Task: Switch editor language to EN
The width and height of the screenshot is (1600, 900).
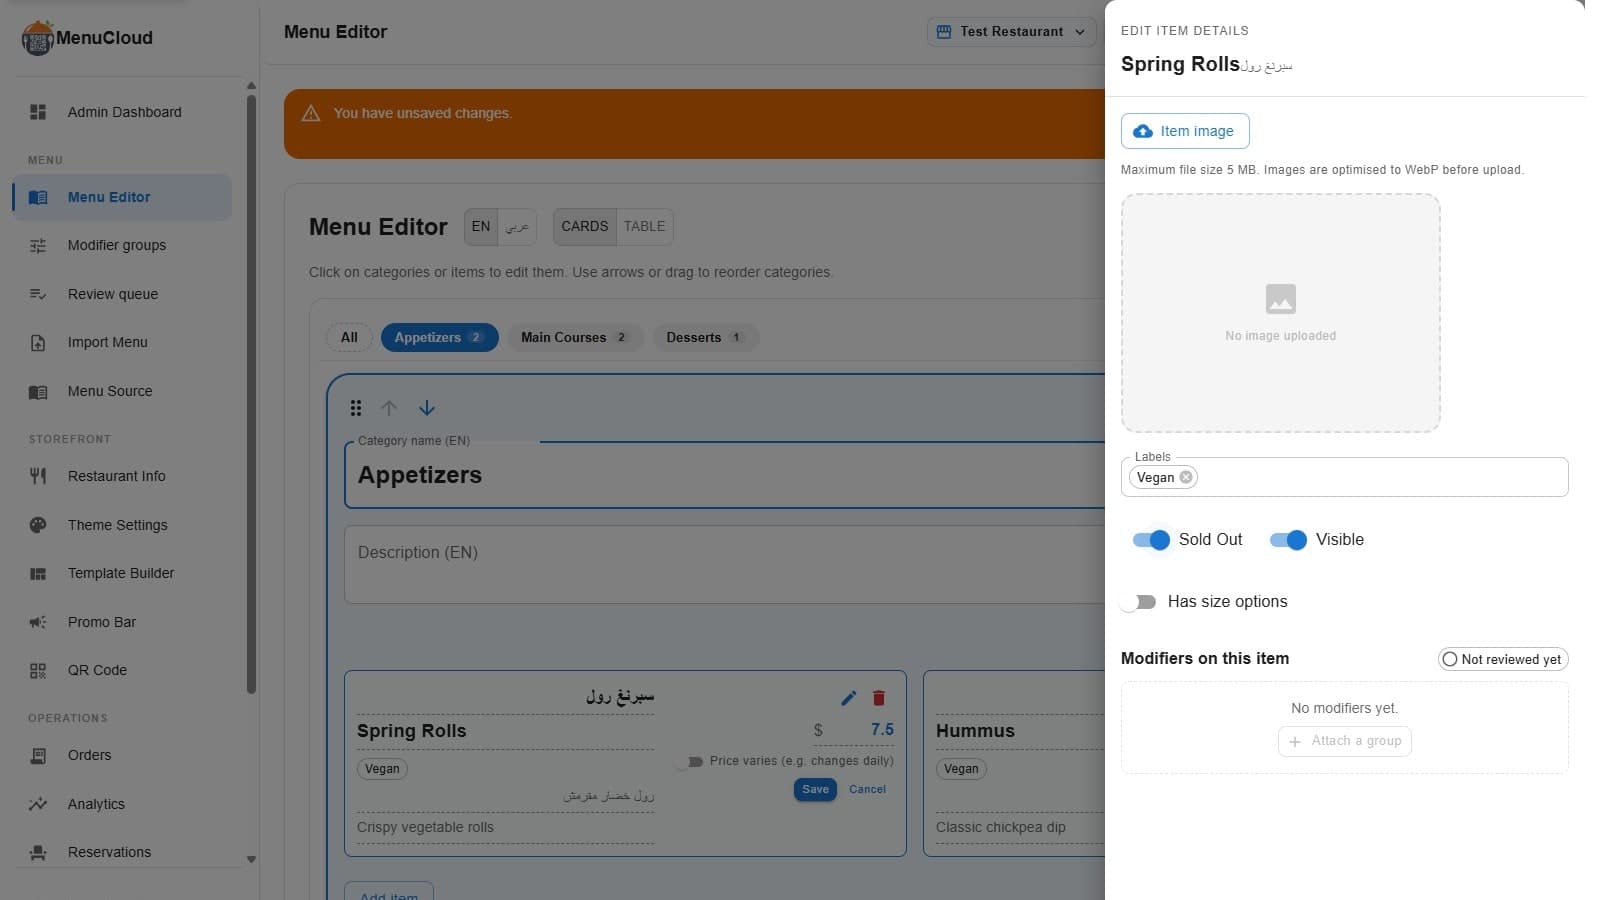Action: [481, 226]
